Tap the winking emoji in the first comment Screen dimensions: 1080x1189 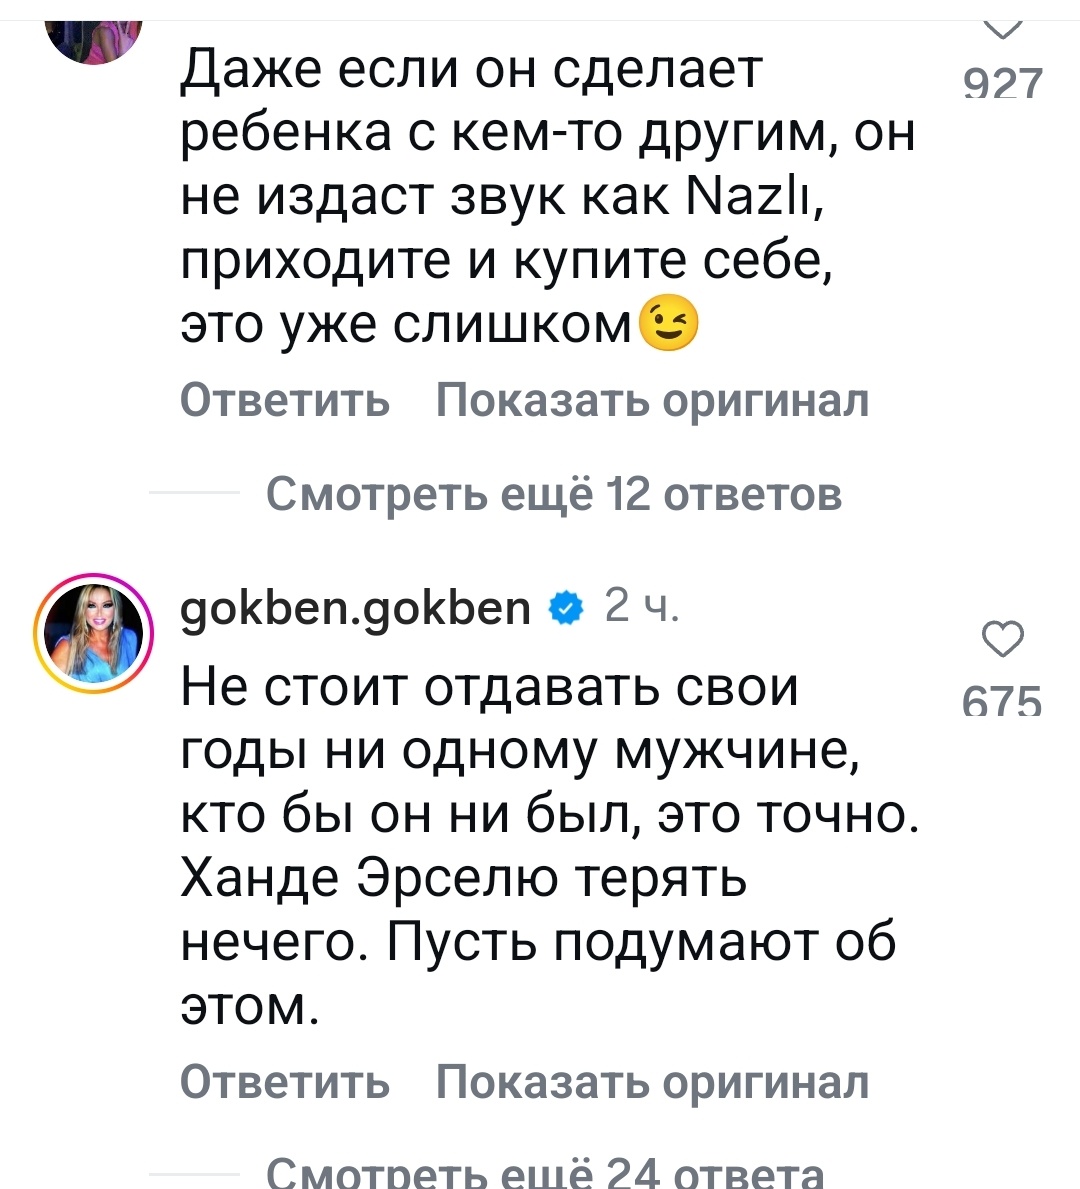[x=668, y=321]
